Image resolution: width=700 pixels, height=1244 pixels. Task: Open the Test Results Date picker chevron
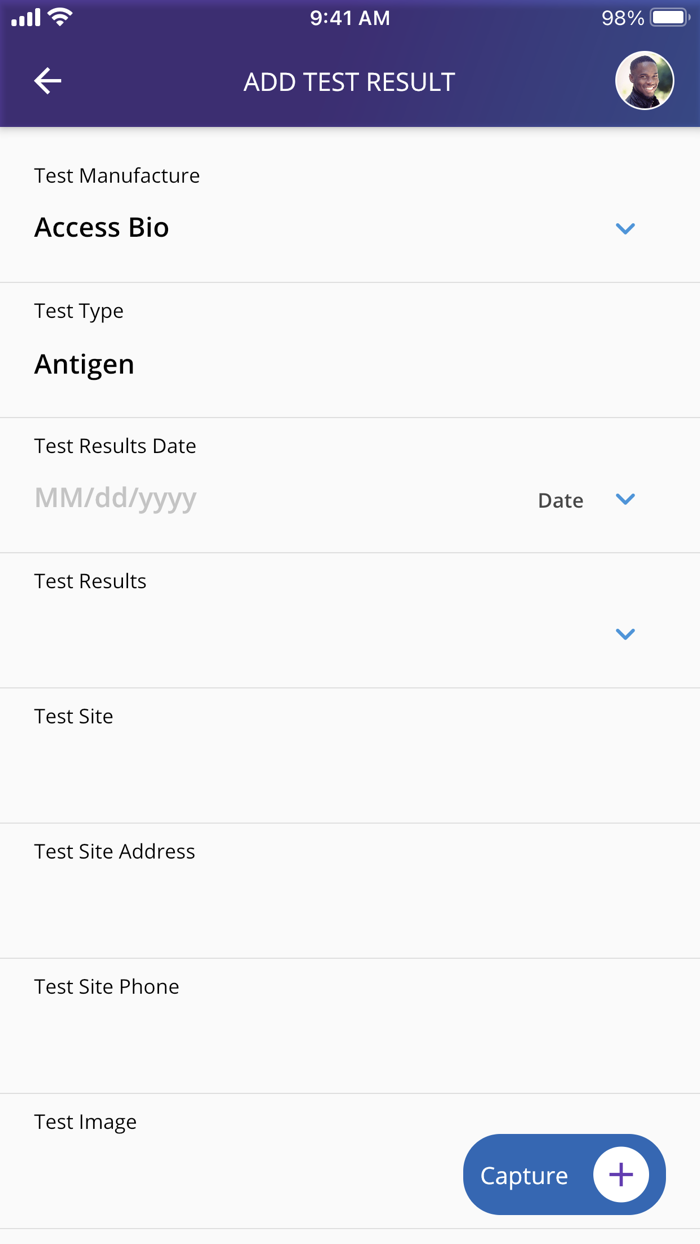pyautogui.click(x=625, y=499)
